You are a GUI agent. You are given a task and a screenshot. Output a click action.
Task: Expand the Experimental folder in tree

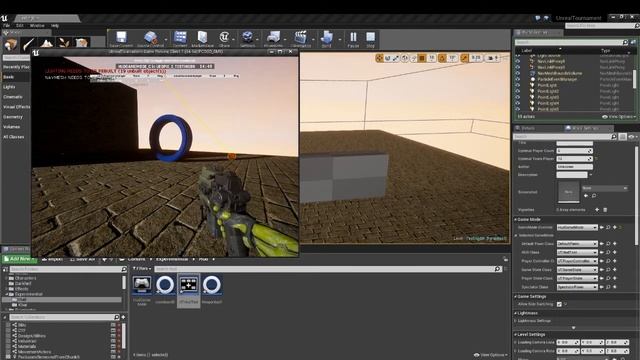pyautogui.click(x=7, y=294)
